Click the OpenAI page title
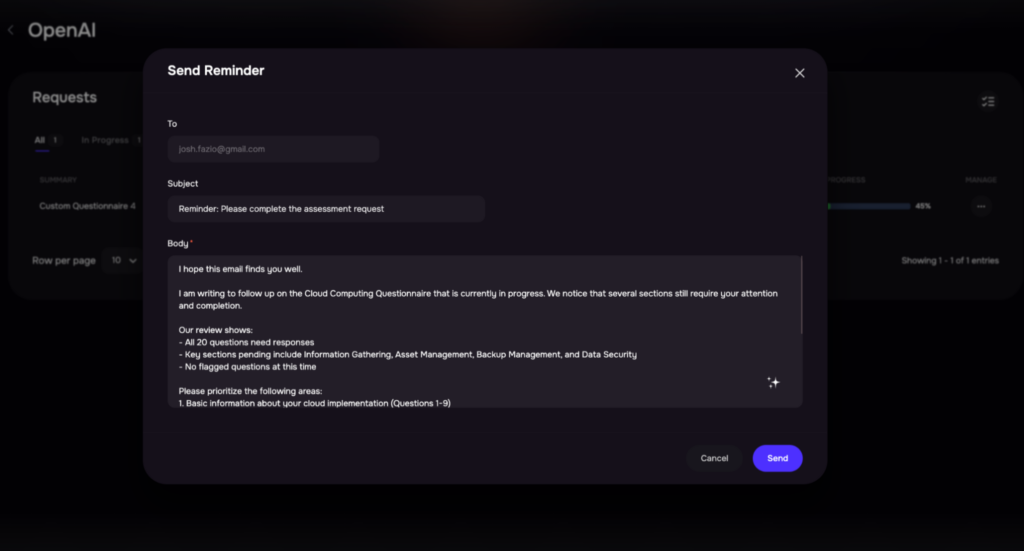This screenshot has height=551, width=1024. tap(61, 30)
